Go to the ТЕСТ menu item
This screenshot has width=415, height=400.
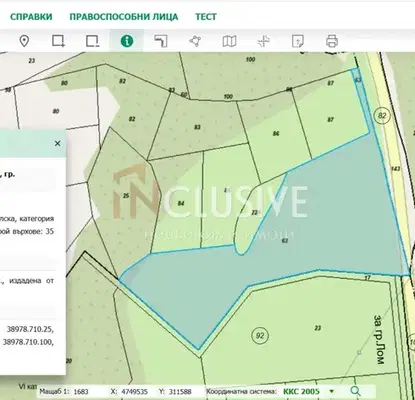(x=206, y=17)
